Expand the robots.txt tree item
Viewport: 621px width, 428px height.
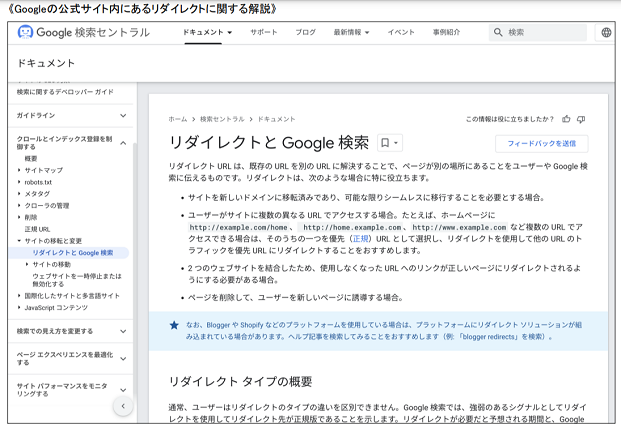point(19,182)
